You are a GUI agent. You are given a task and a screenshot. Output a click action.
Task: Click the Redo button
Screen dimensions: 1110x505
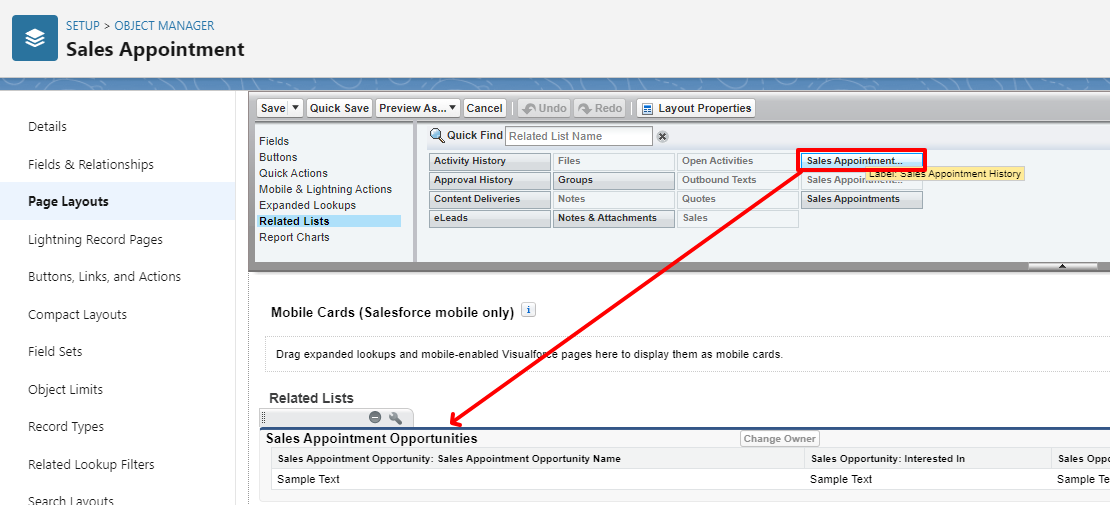(600, 108)
